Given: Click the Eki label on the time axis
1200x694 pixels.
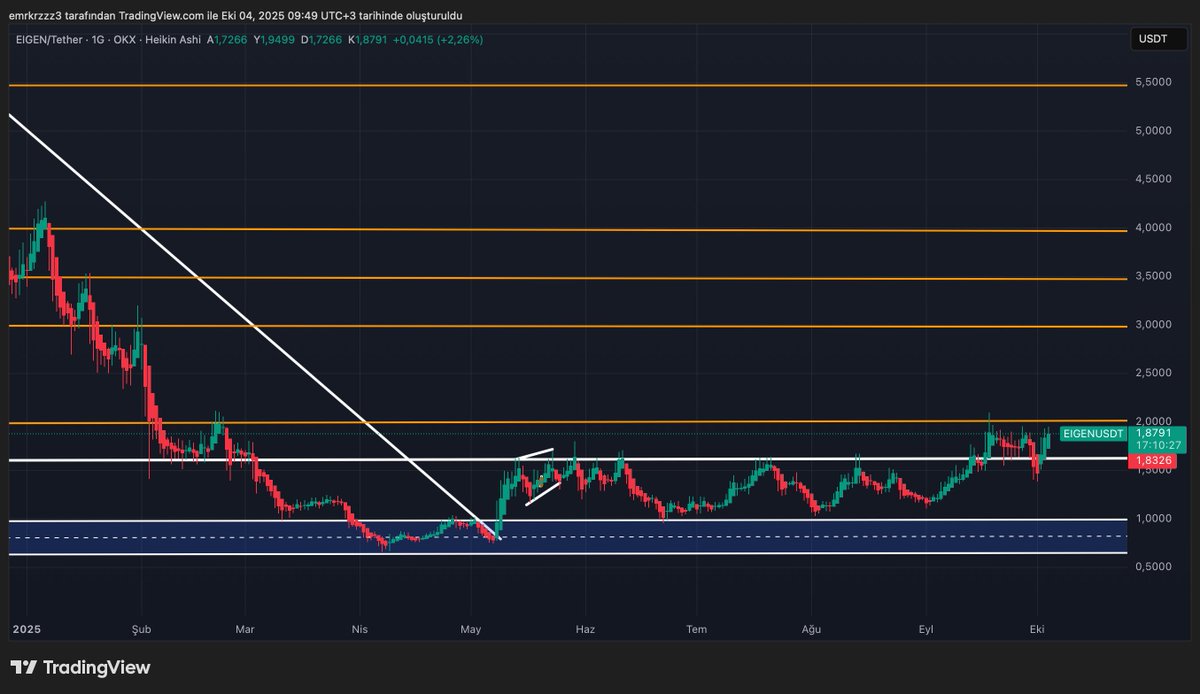Looking at the screenshot, I should coord(1037,630).
